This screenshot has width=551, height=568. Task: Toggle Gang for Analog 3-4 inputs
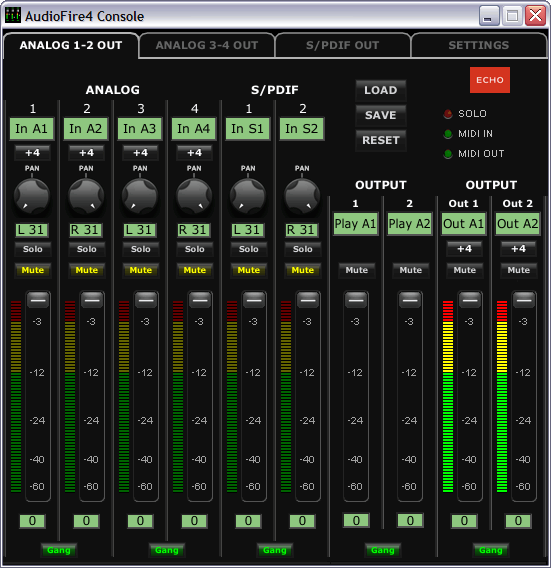[167, 550]
